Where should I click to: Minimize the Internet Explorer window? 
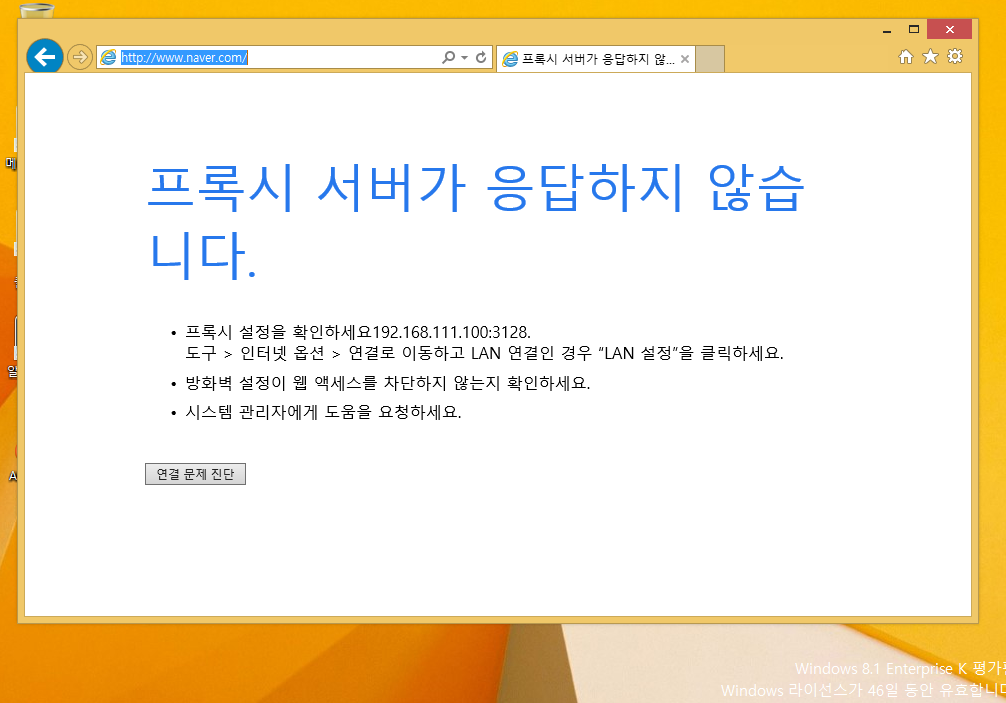(887, 30)
